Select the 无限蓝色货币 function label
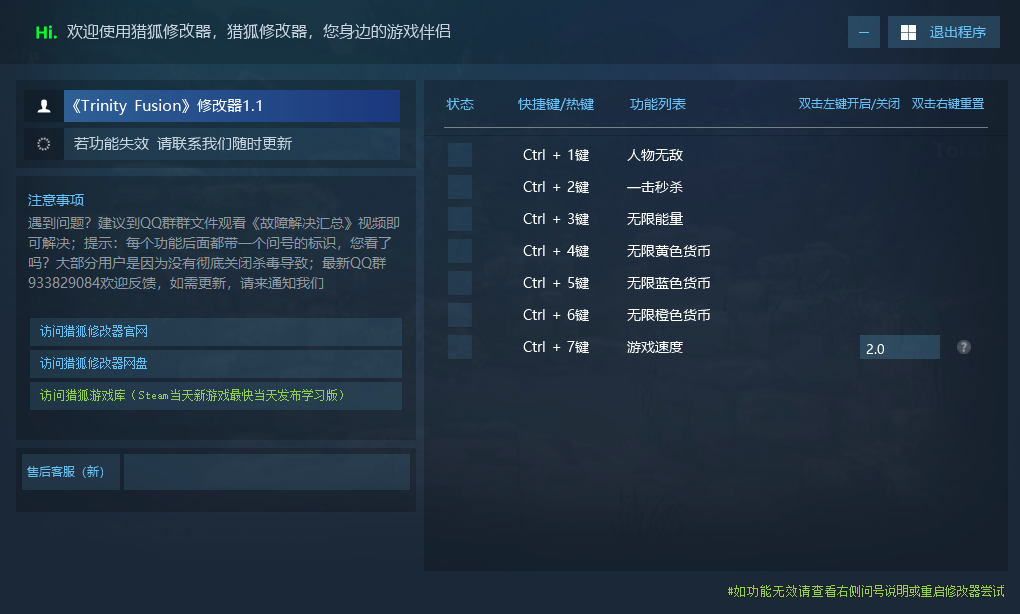Viewport: 1020px width, 614px height. click(668, 283)
